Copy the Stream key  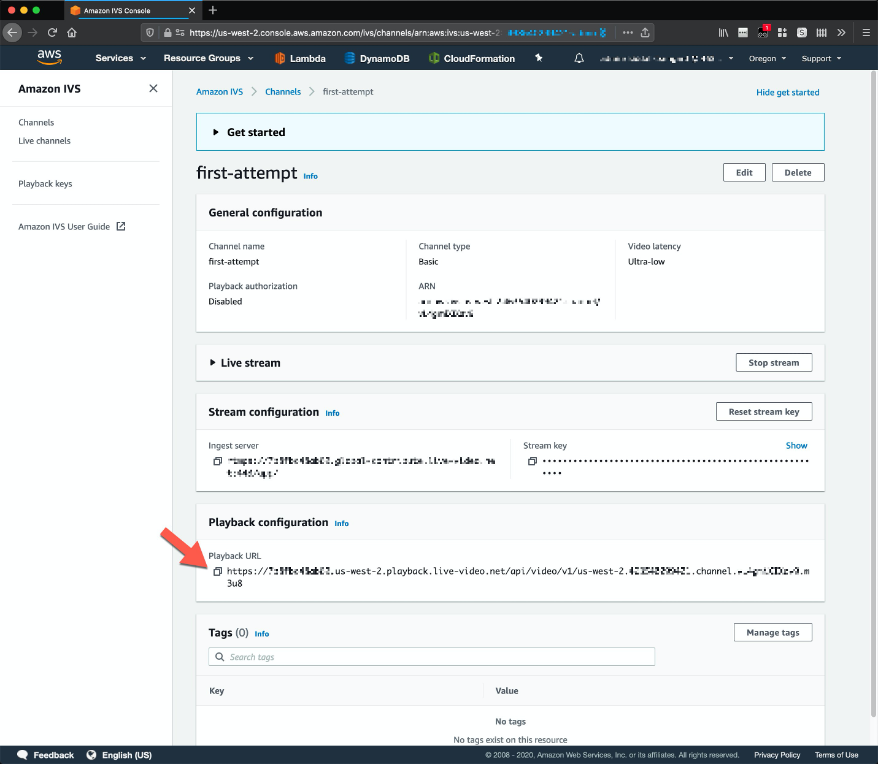click(531, 460)
